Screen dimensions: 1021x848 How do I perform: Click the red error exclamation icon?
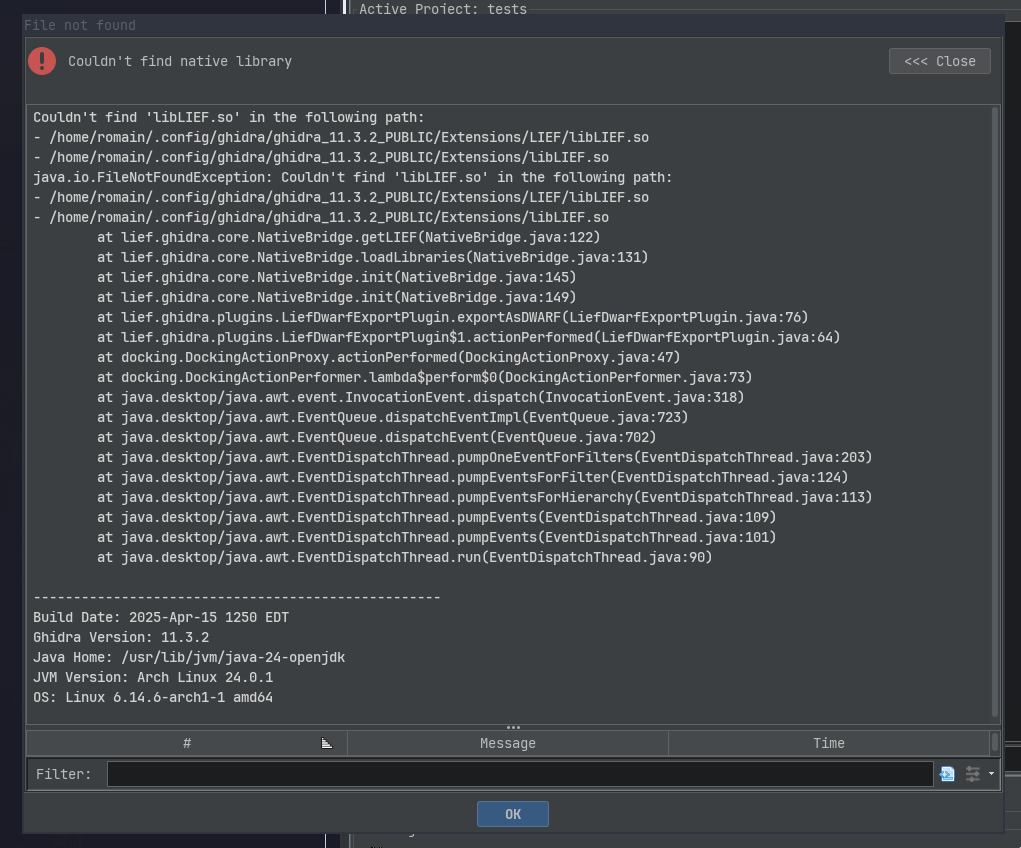pos(42,61)
